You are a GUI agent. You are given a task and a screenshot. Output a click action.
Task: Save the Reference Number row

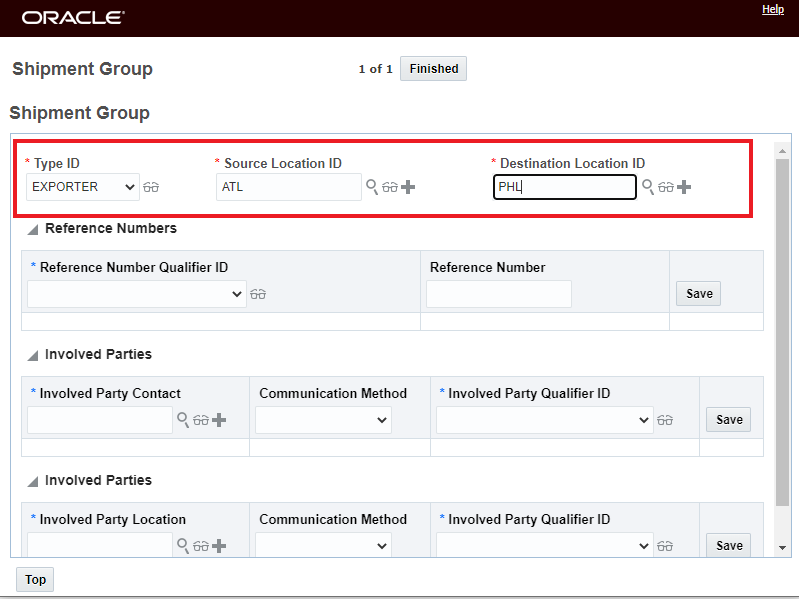(699, 294)
